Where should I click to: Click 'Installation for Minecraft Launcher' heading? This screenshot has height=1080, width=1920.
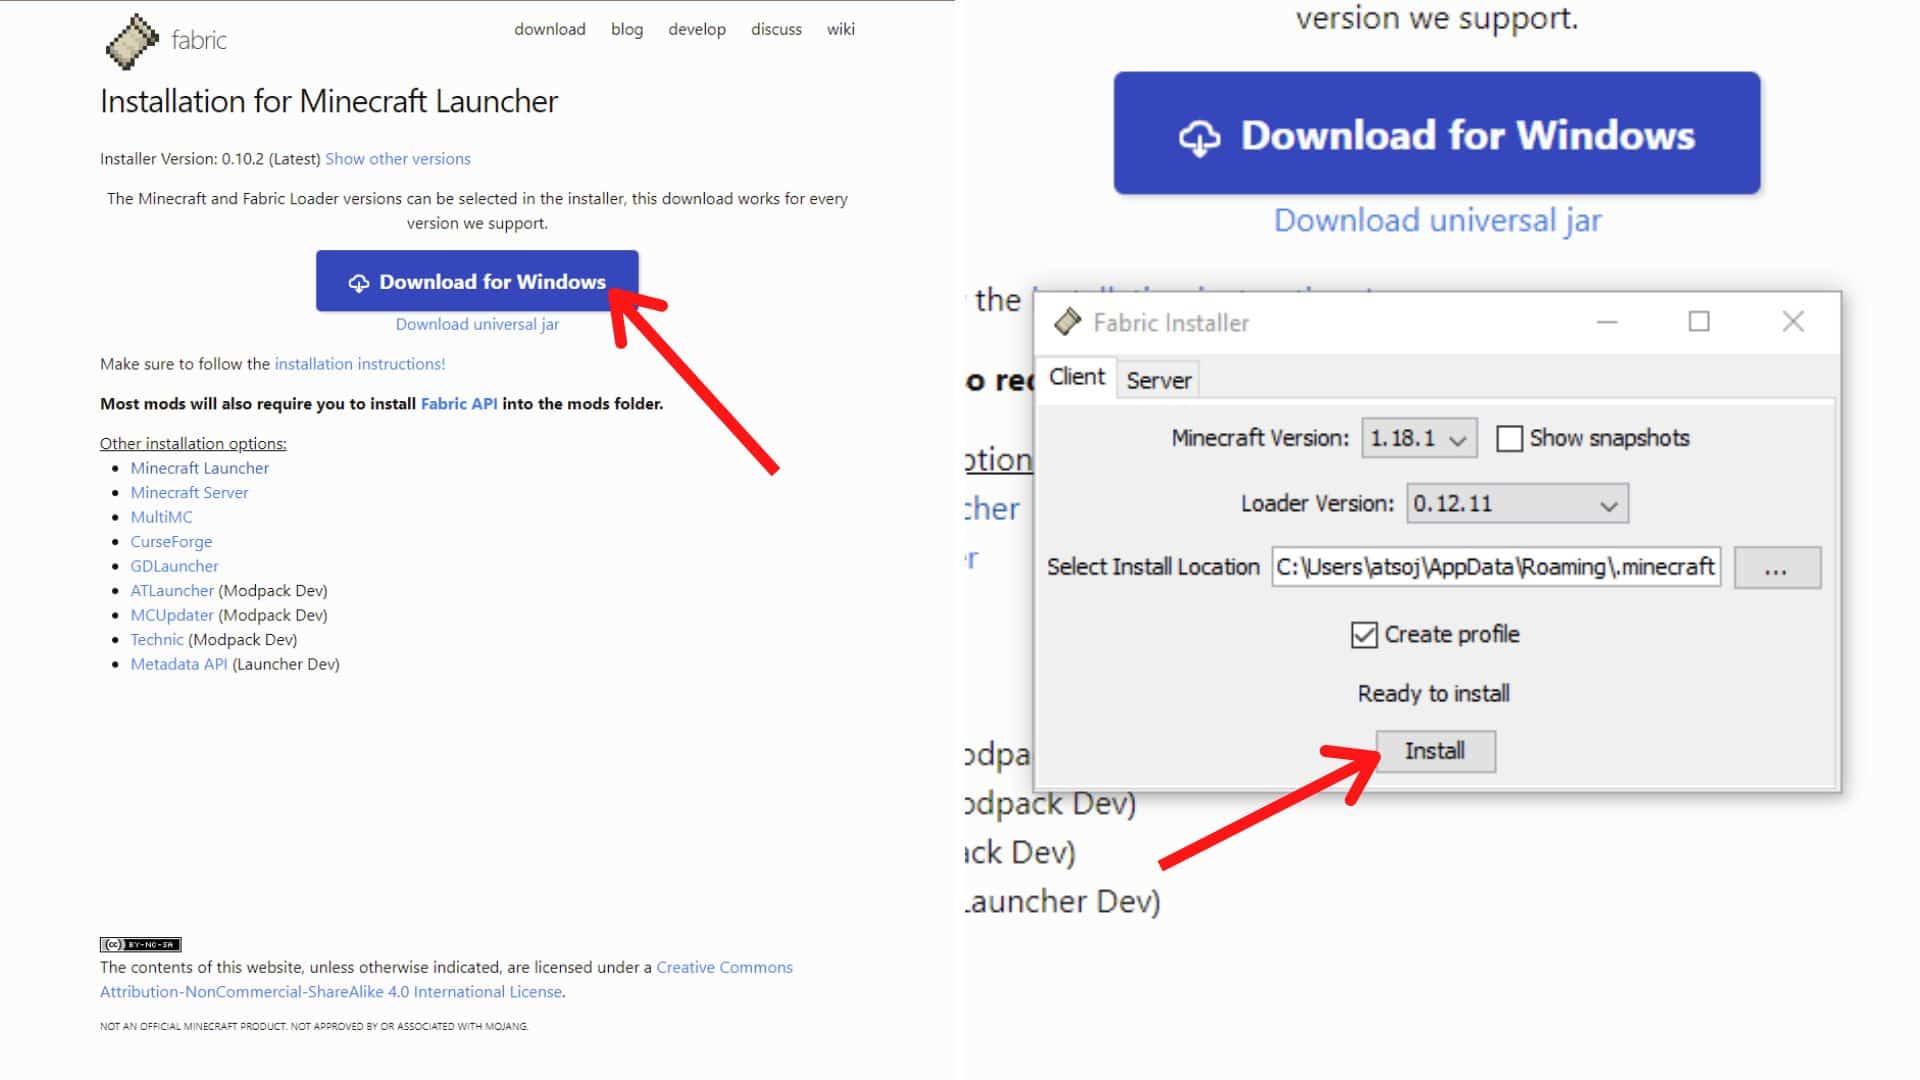pos(329,101)
